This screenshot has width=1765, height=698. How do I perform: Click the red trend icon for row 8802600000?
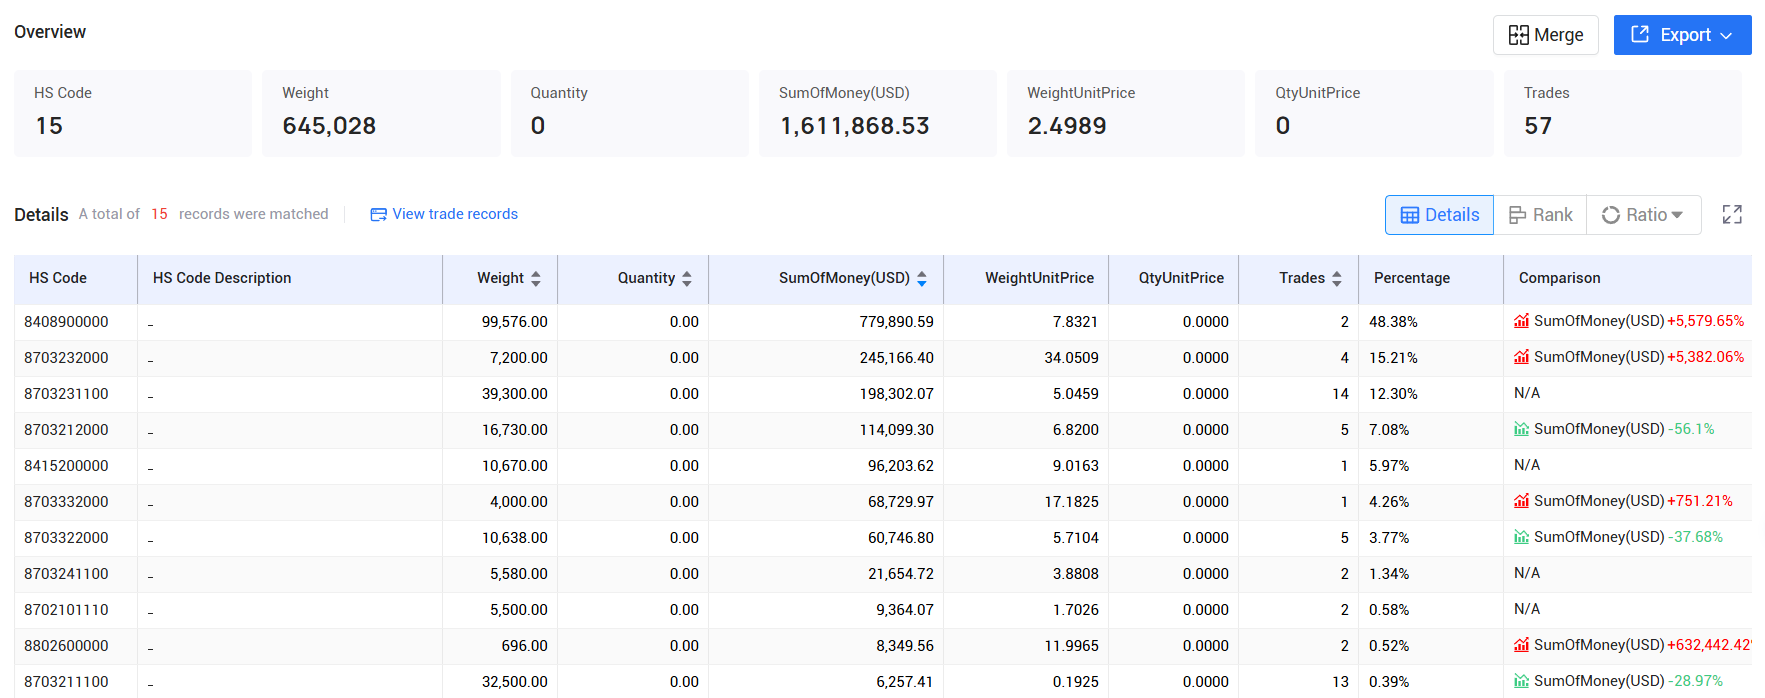[x=1521, y=645]
